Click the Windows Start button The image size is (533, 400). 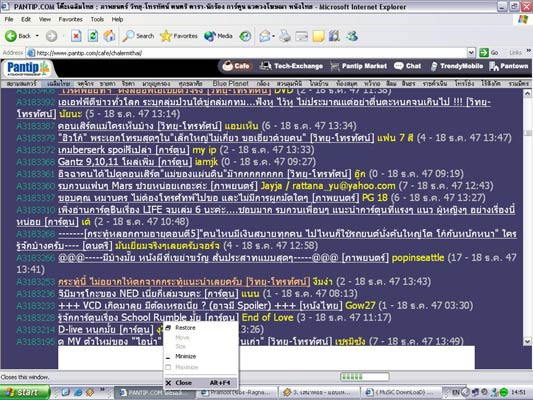coord(25,392)
